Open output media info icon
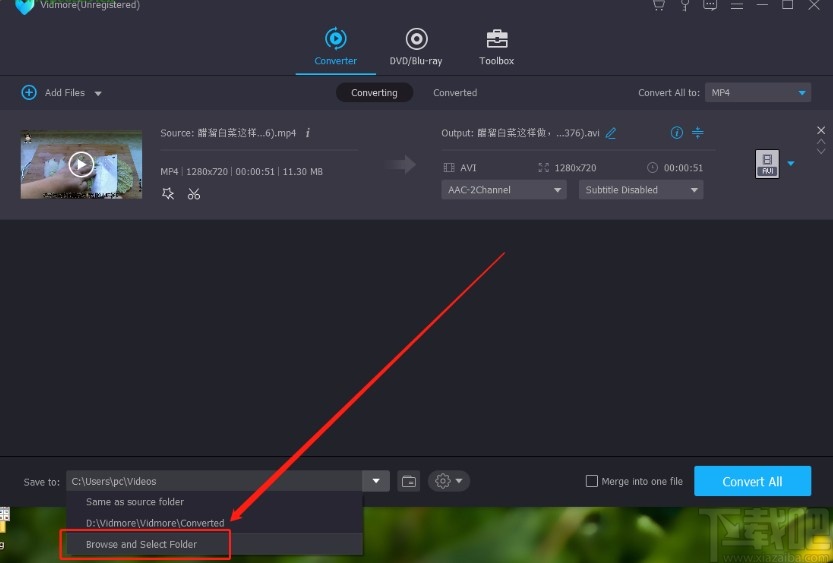Screen dimensions: 833x563 coord(676,132)
